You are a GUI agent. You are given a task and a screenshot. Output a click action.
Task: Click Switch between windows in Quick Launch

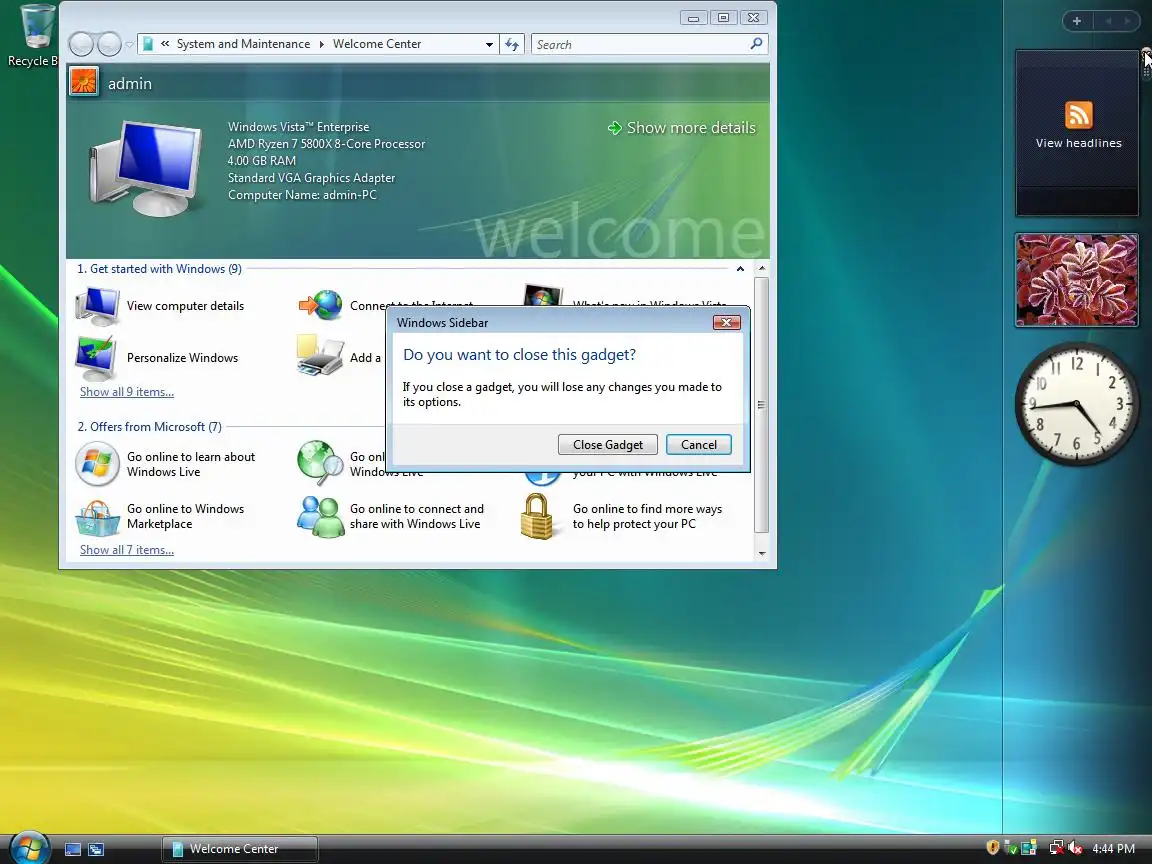pyautogui.click(x=96, y=849)
